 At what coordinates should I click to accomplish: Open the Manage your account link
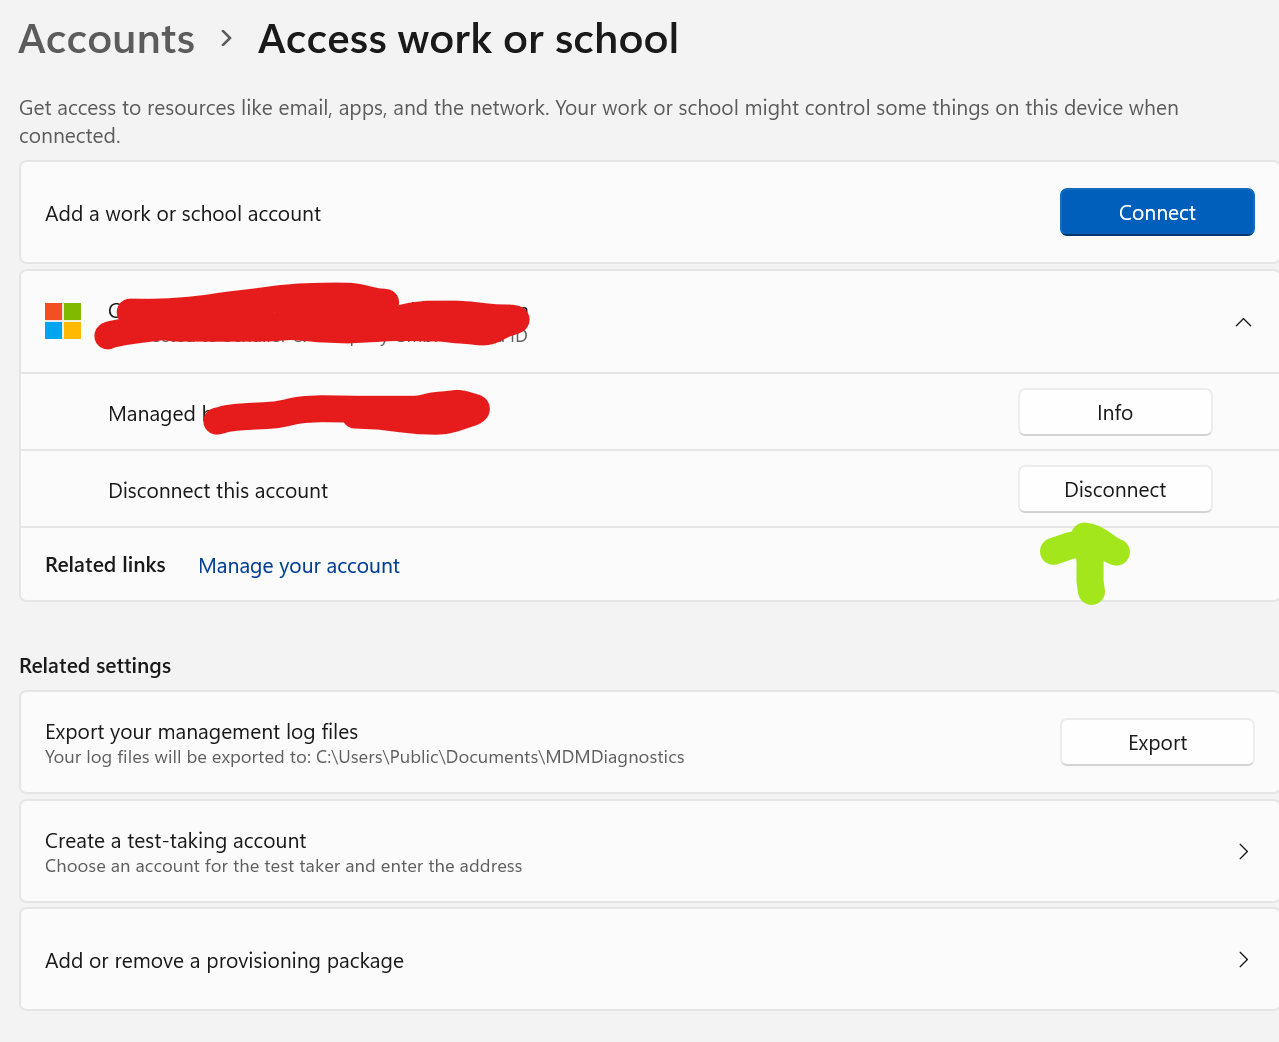coord(298,565)
